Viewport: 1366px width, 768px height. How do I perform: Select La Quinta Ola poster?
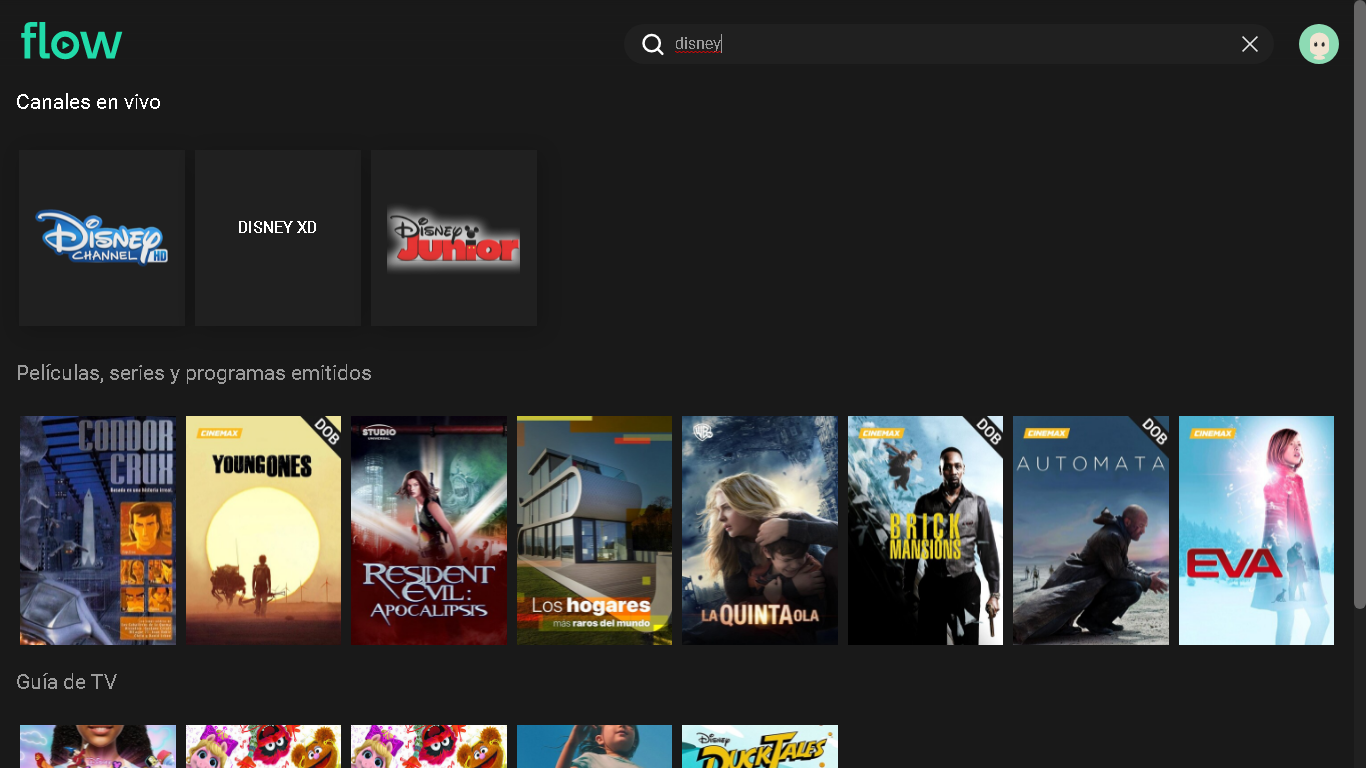click(x=760, y=530)
